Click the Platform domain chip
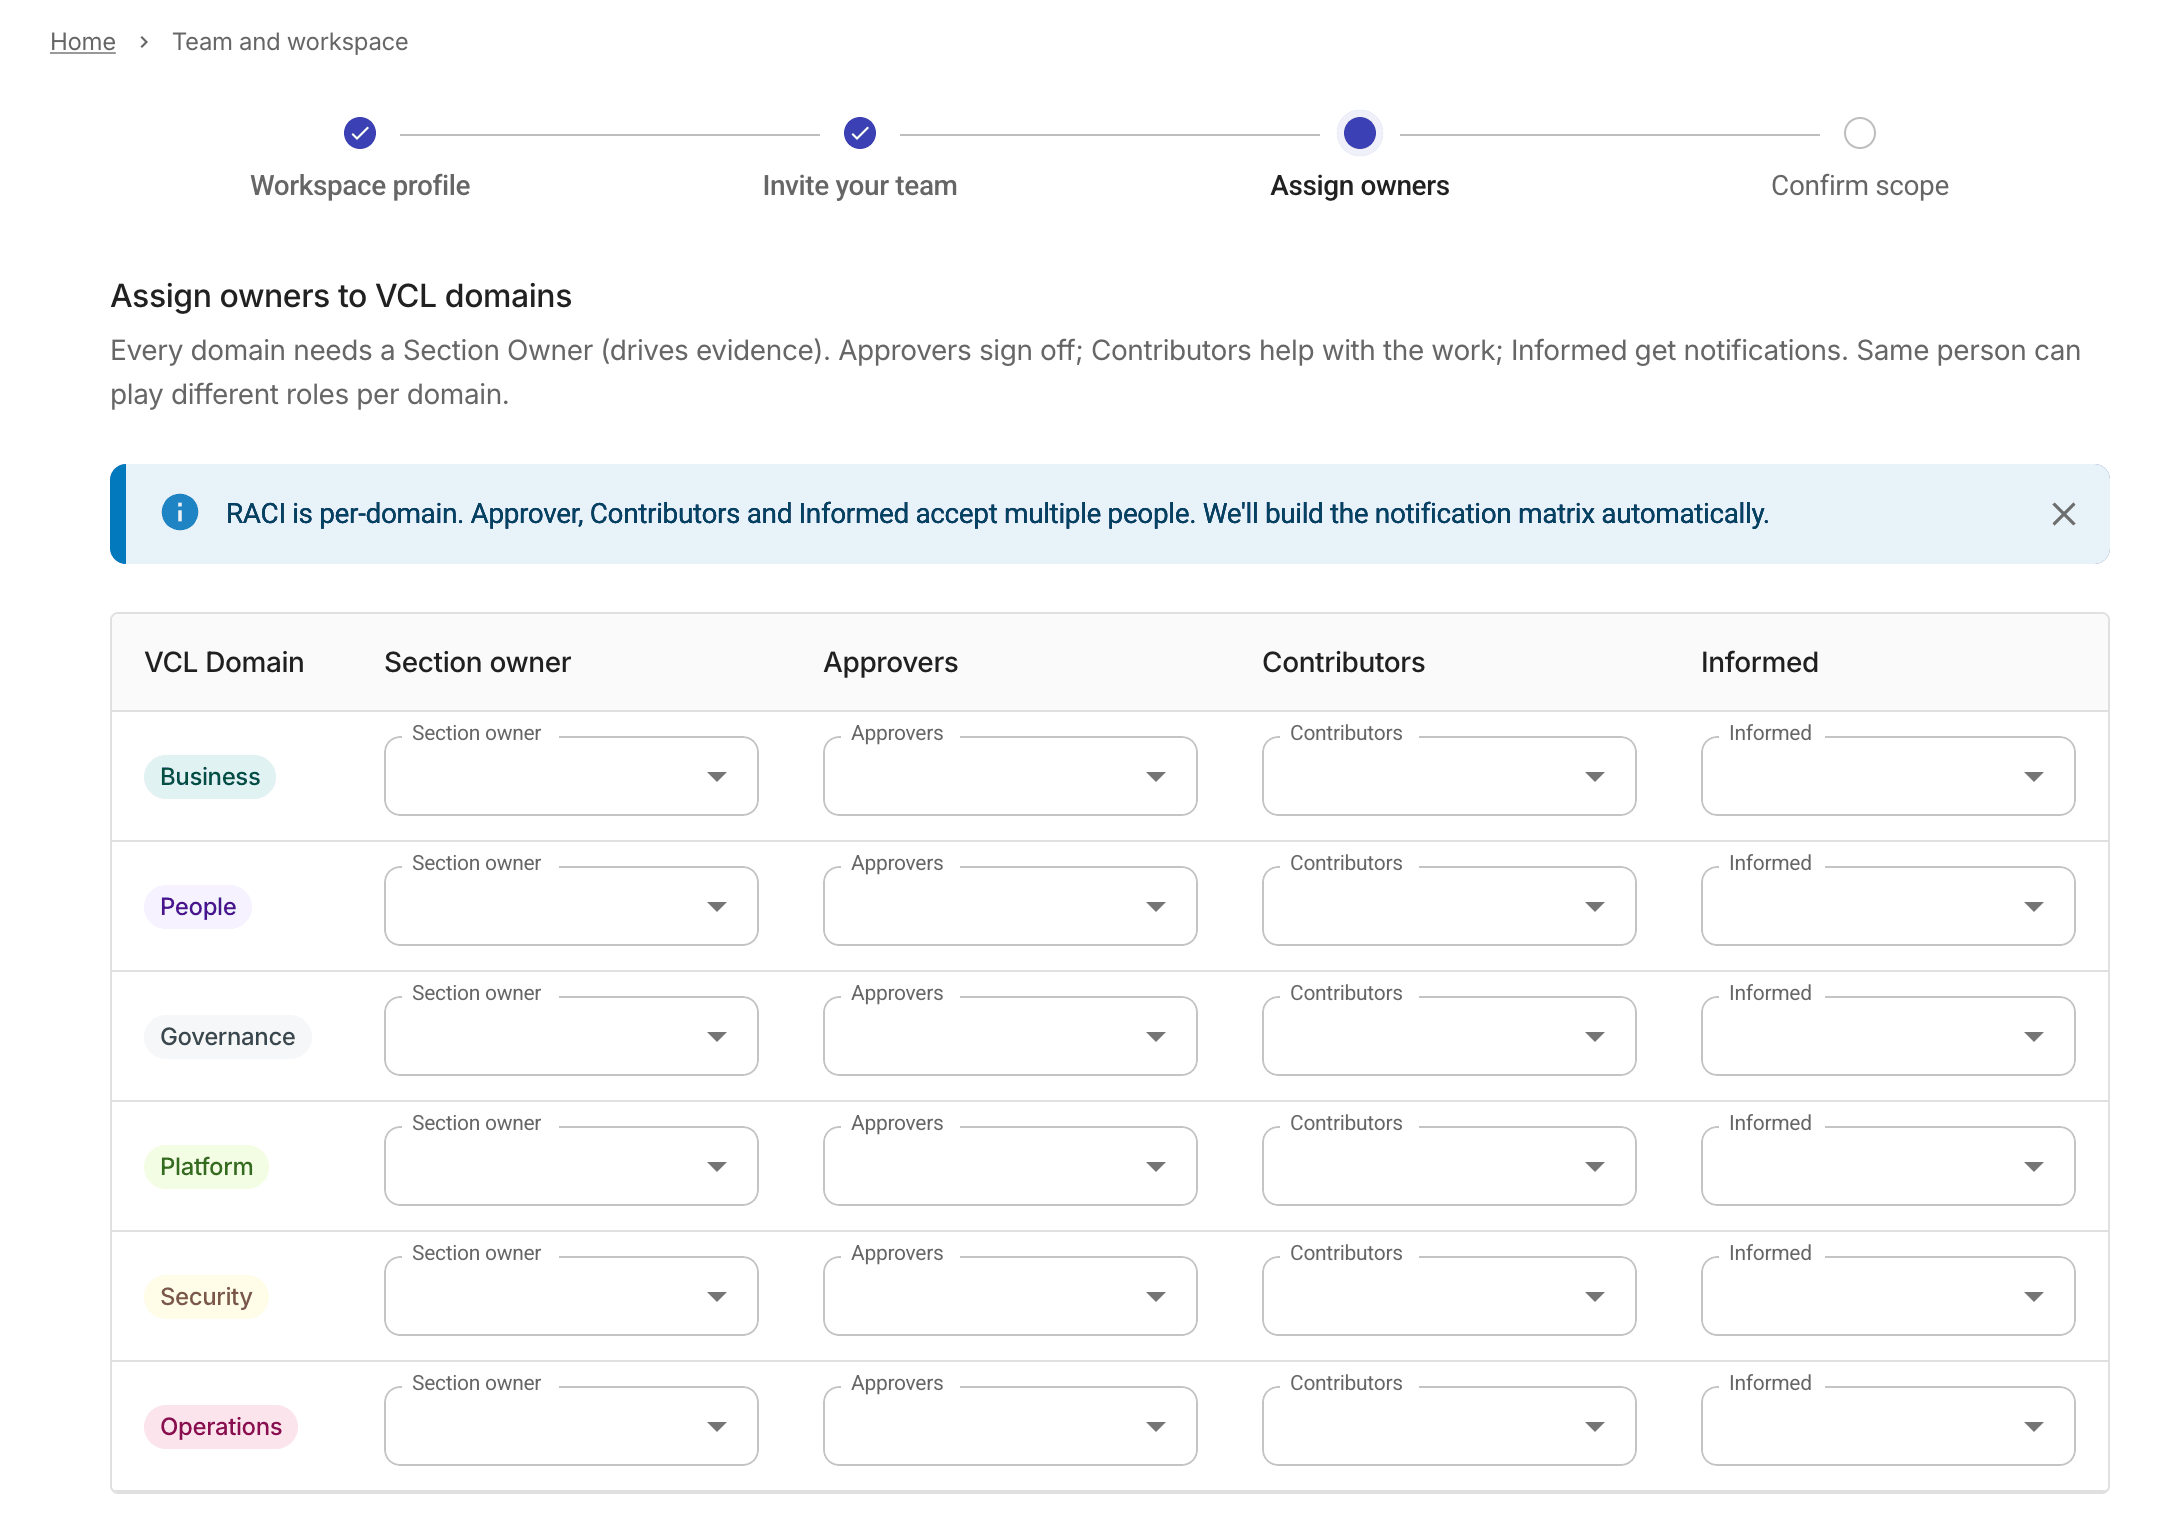 (207, 1167)
